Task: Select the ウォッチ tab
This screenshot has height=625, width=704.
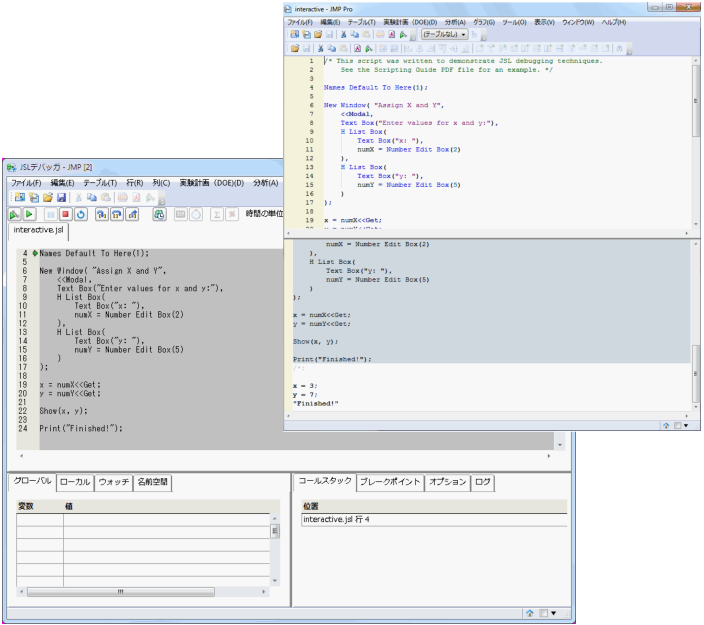Action: 113,482
